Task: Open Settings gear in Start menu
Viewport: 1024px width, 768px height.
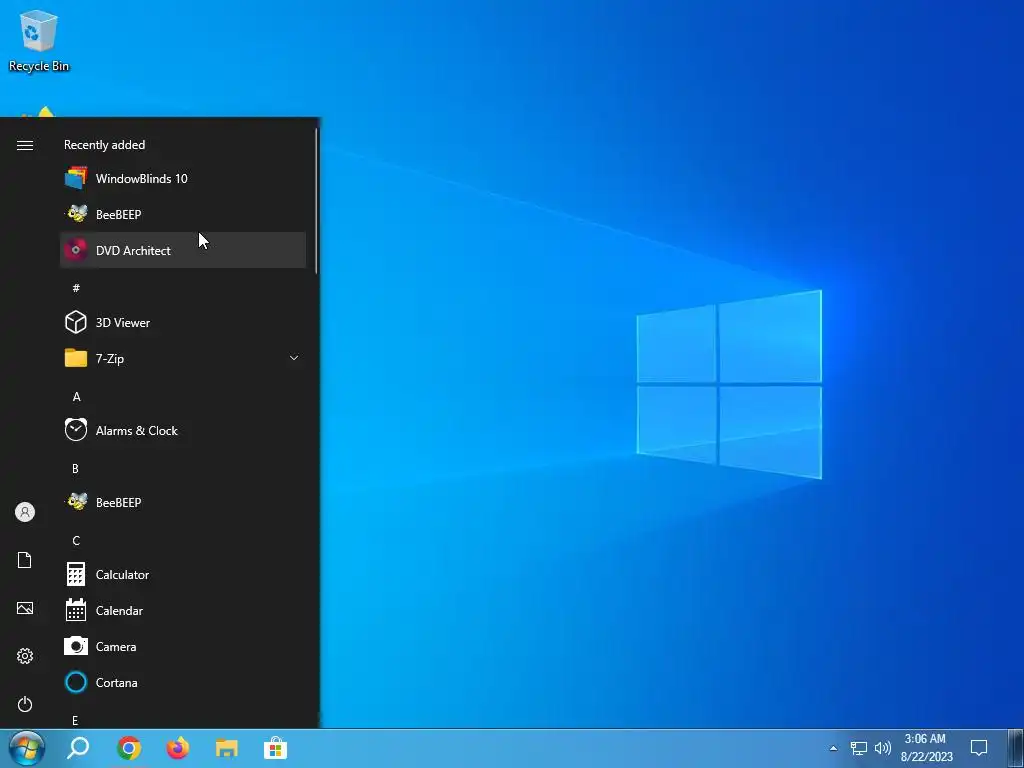Action: pyautogui.click(x=25, y=656)
